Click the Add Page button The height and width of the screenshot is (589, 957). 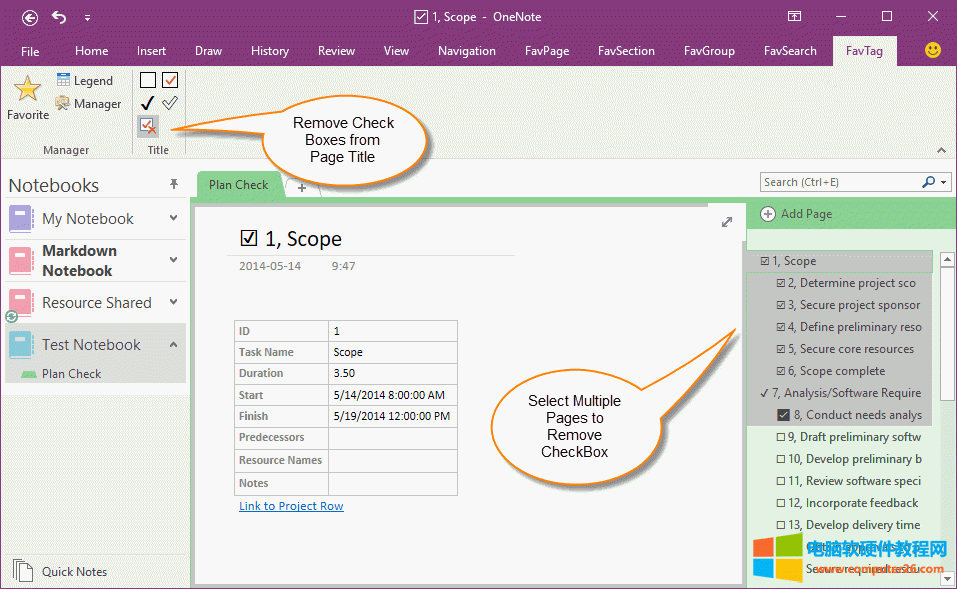pos(797,214)
